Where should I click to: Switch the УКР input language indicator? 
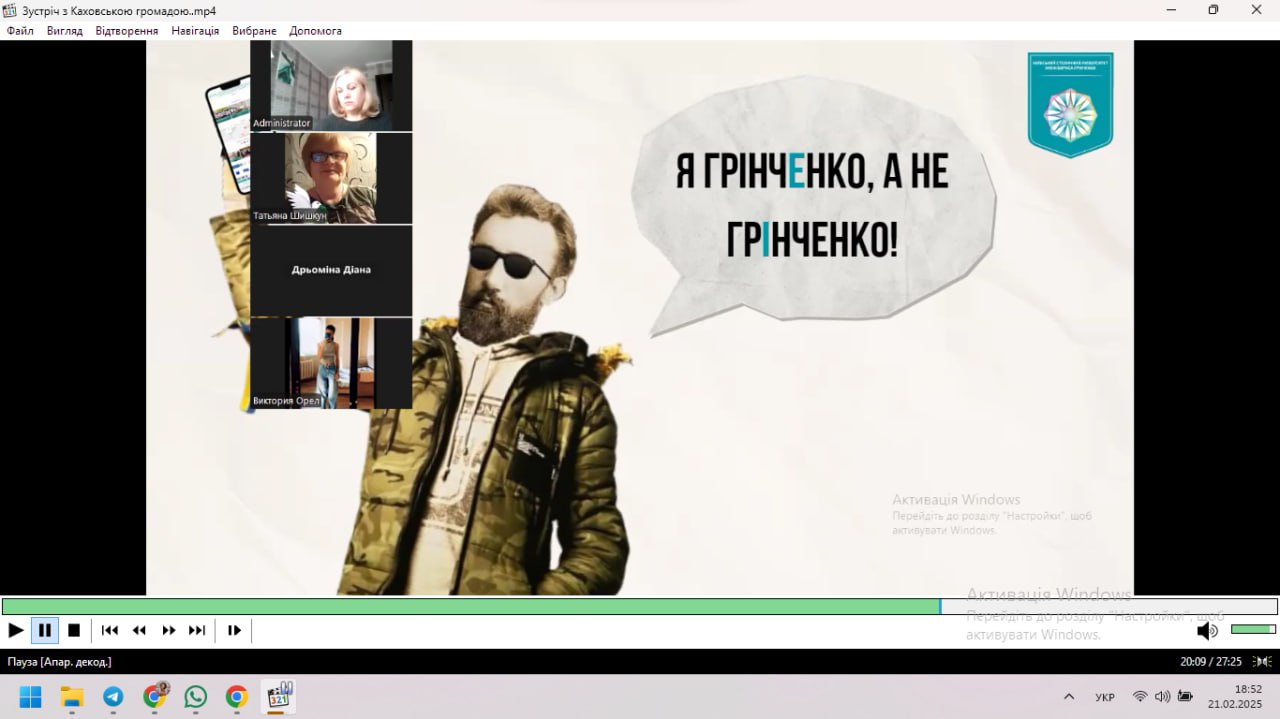click(x=1105, y=697)
